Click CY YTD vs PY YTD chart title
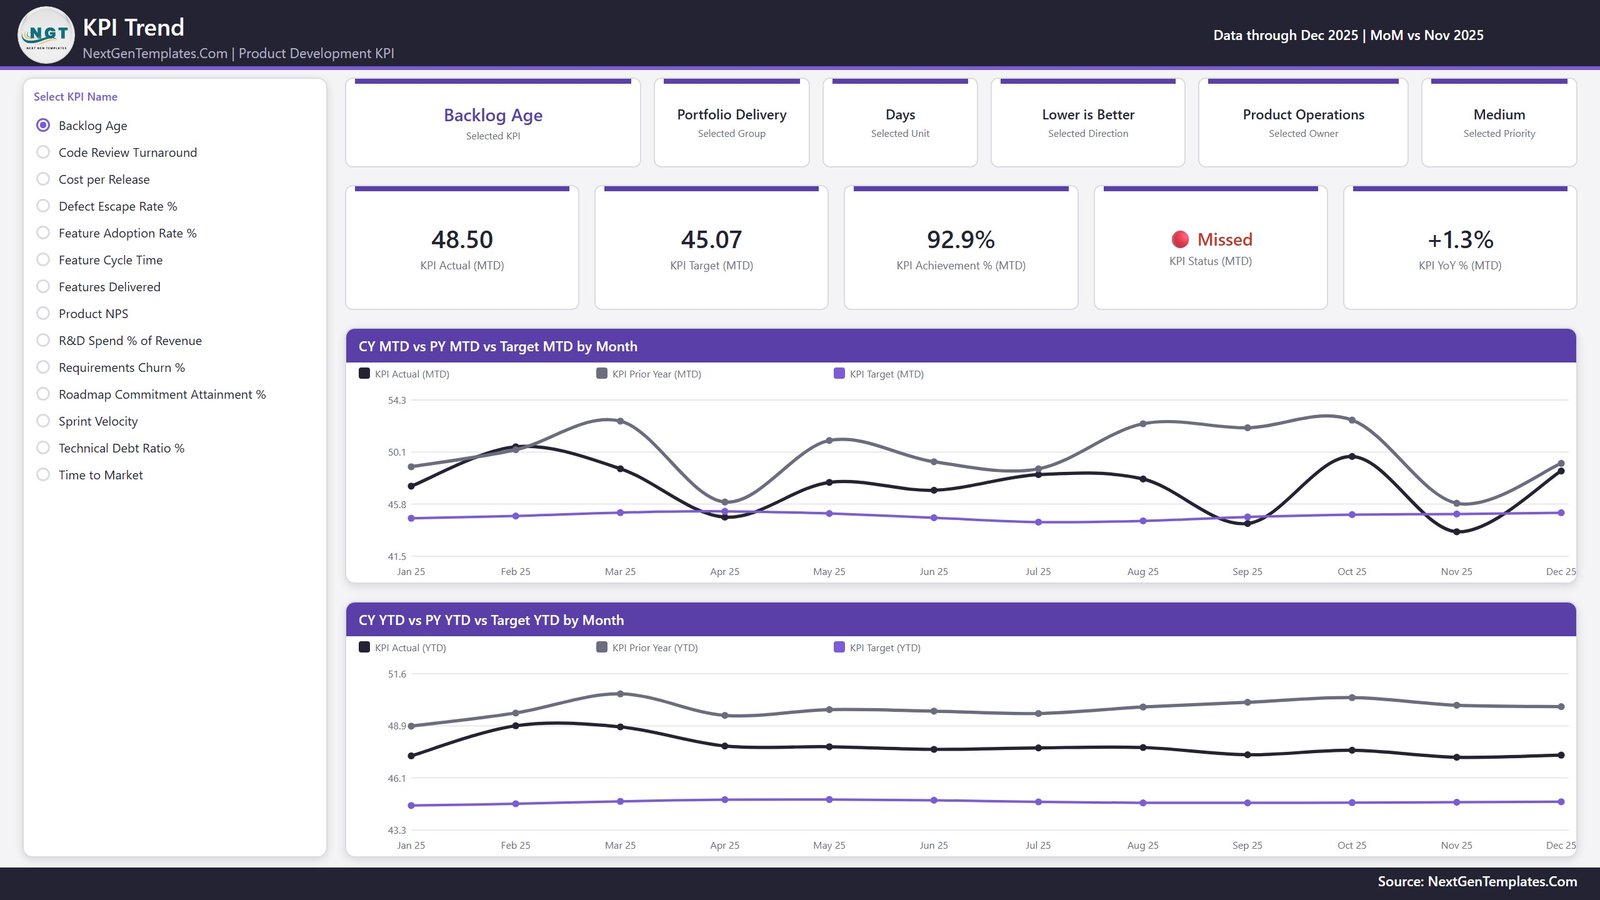The width and height of the screenshot is (1600, 900). tap(491, 620)
